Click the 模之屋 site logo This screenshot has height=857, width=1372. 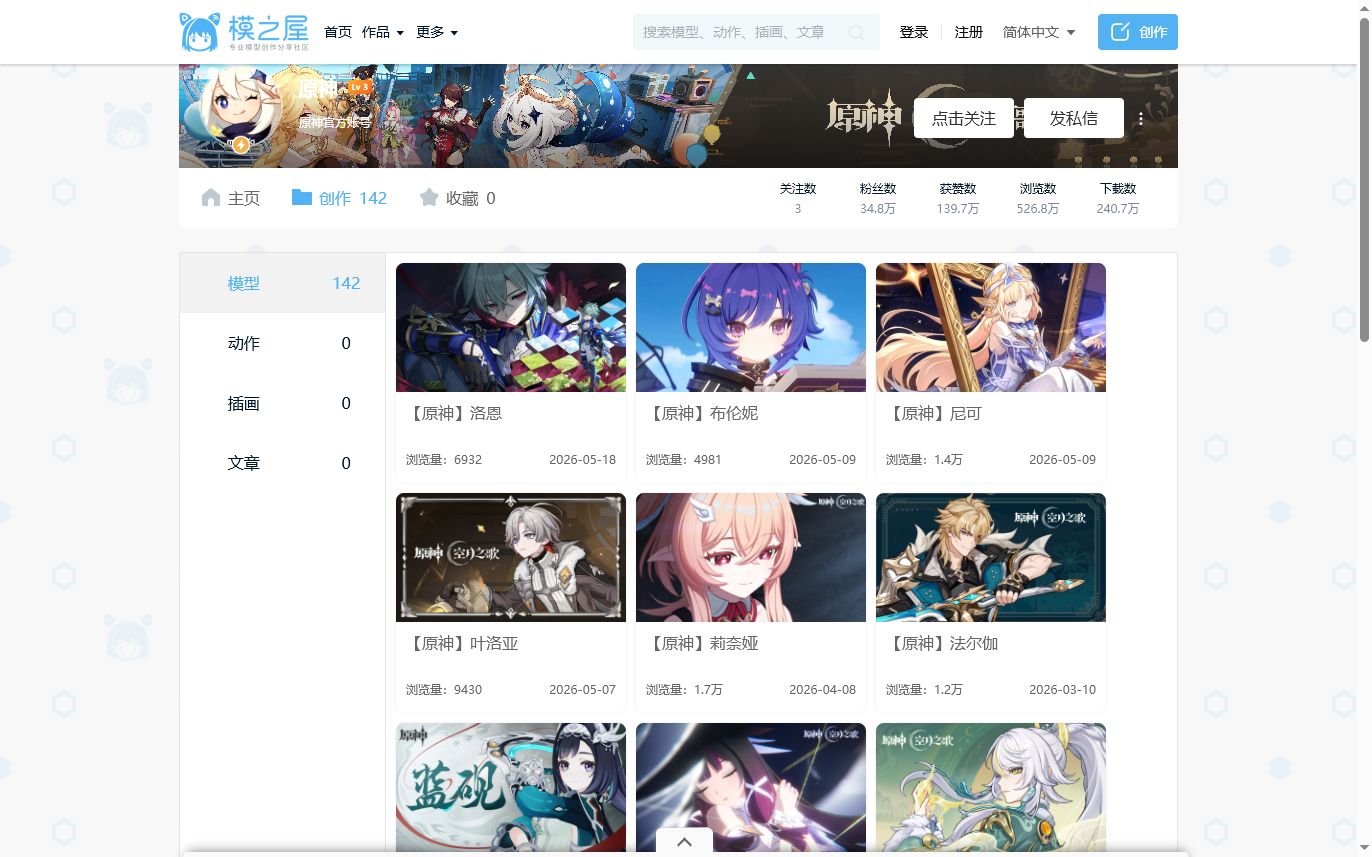[x=244, y=32]
